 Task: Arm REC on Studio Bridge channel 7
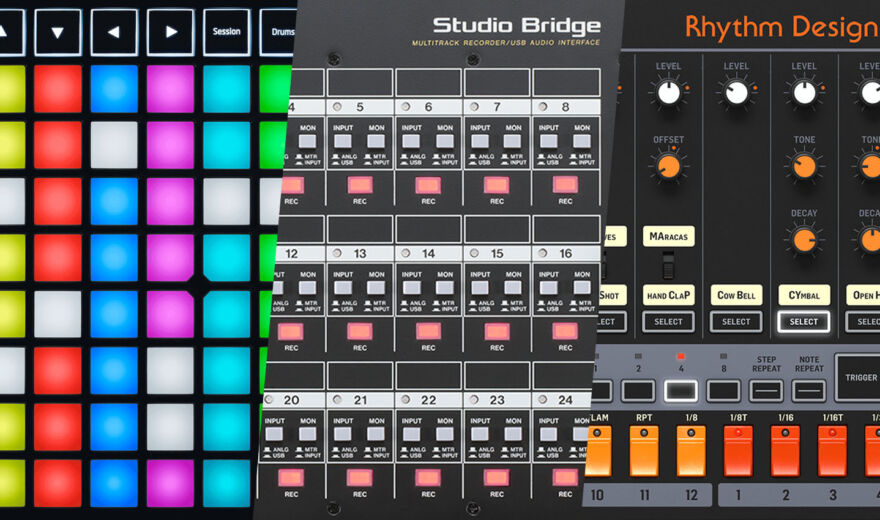[x=497, y=185]
